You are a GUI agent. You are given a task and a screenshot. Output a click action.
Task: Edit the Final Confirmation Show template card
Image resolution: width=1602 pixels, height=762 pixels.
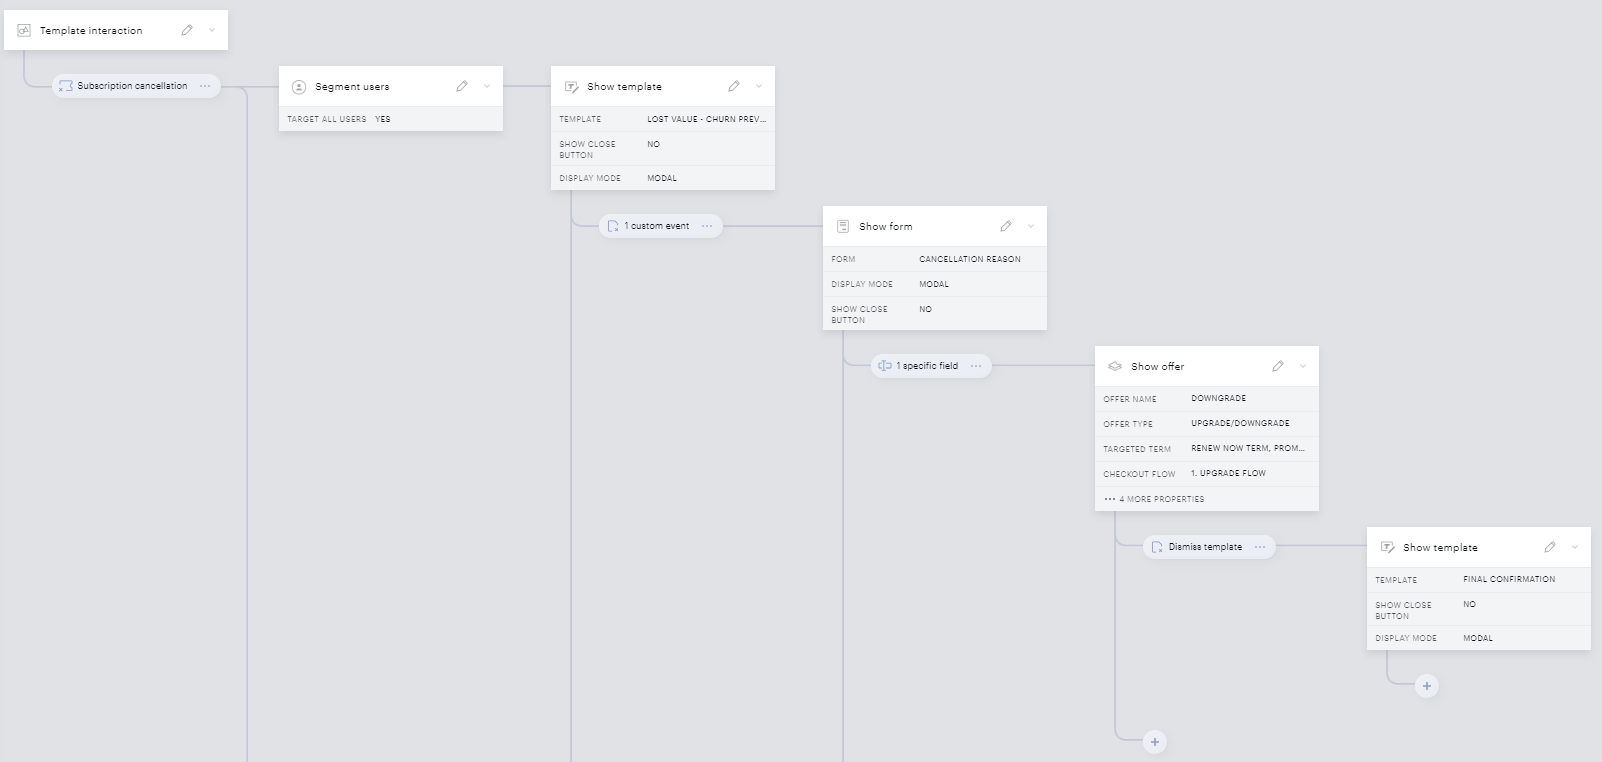[1550, 547]
